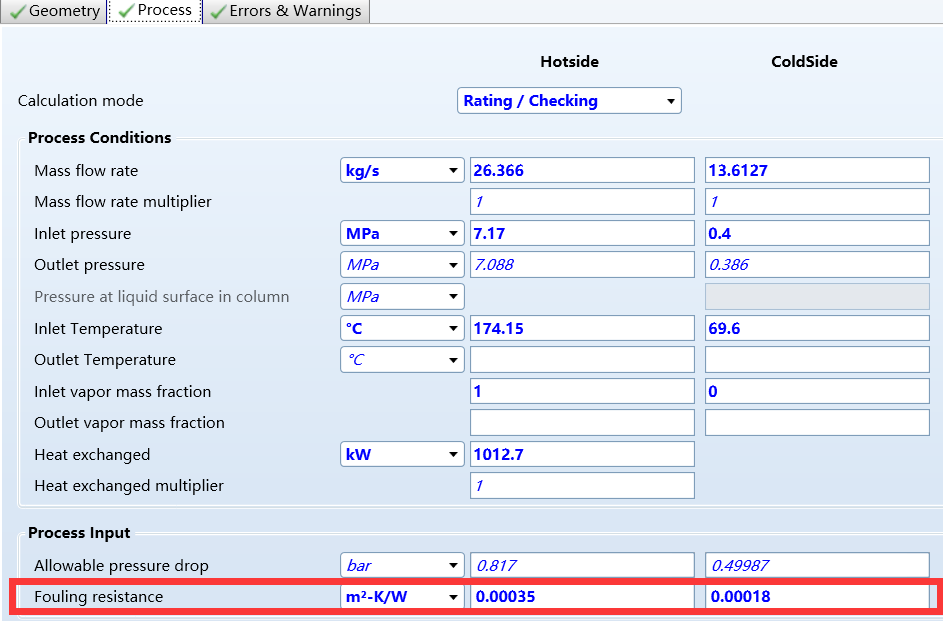
Task: Click the Mass flow rate multiplier label
Action: pos(123,201)
